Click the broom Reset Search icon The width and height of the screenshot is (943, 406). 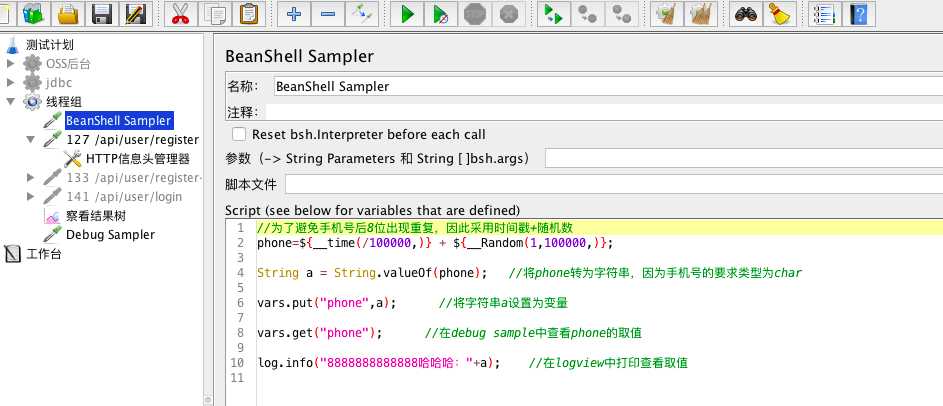click(778, 14)
